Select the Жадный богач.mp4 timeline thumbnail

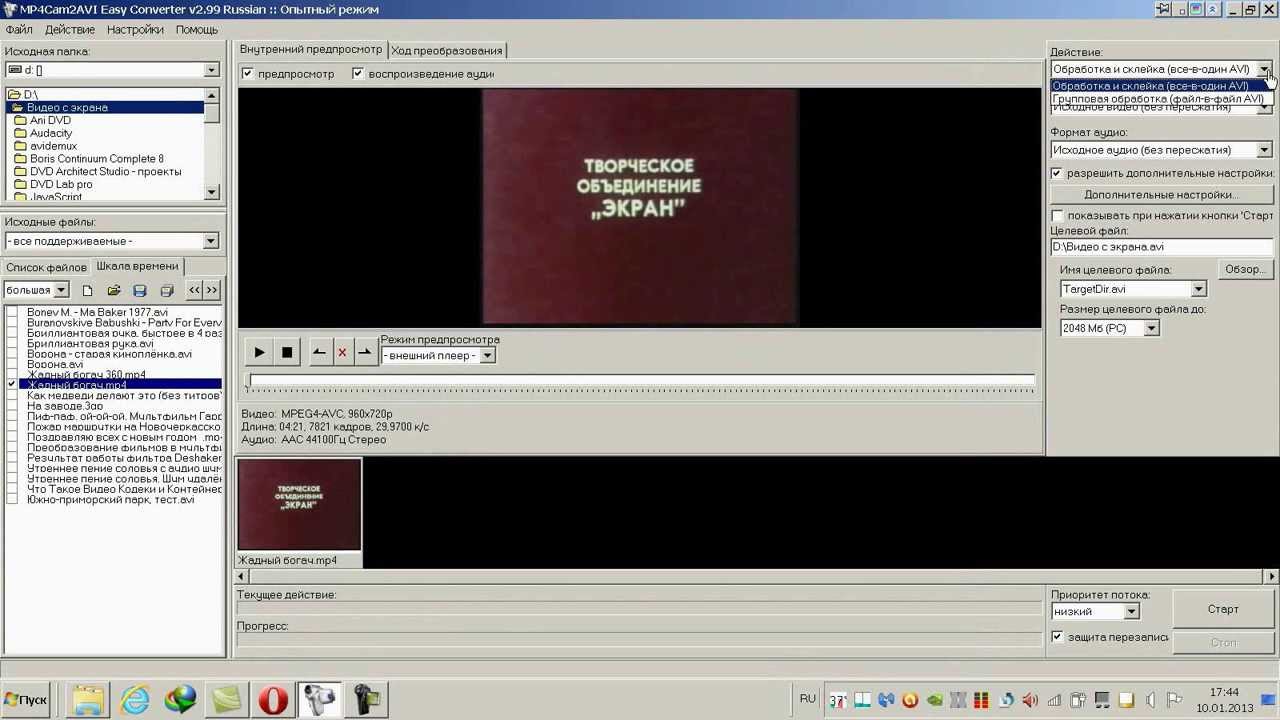(299, 505)
